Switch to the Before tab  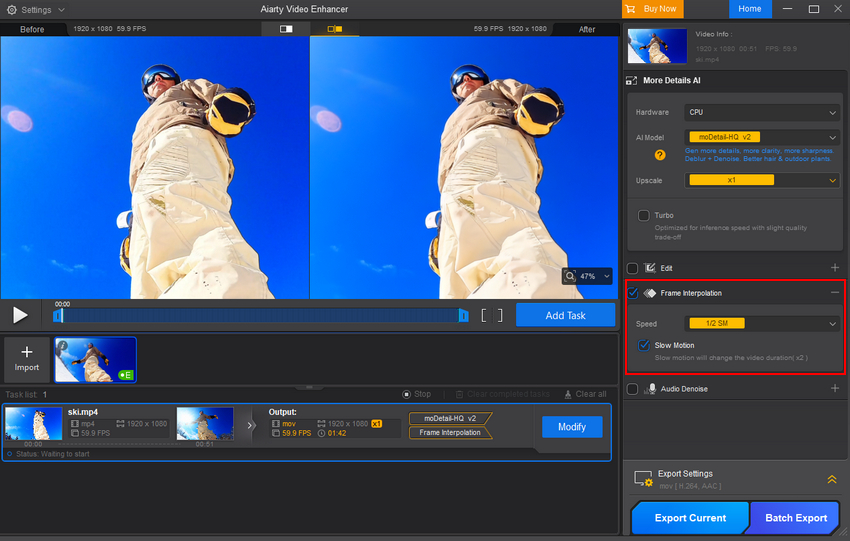32,29
